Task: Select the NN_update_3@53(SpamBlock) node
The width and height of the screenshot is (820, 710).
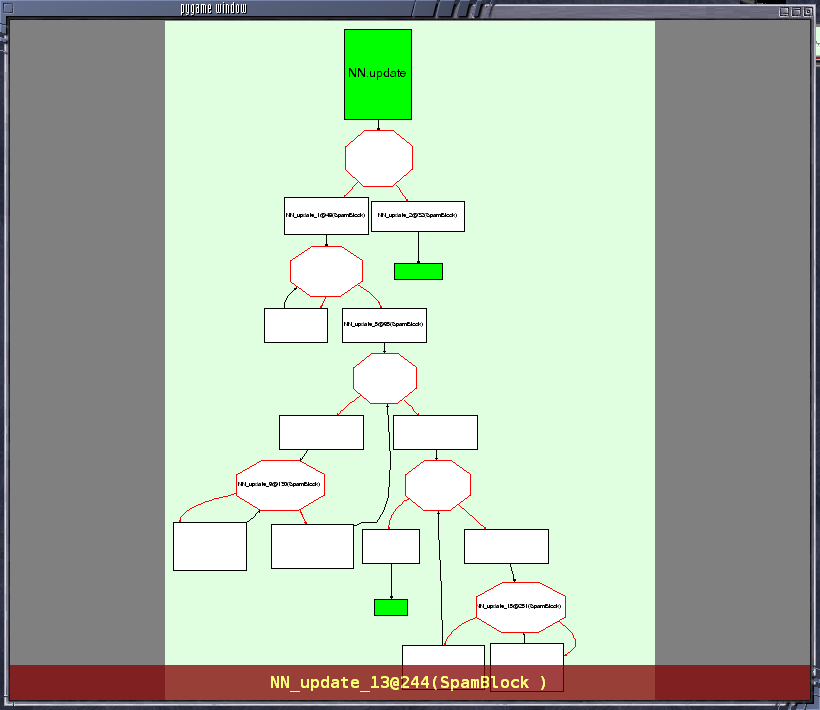Action: (x=418, y=216)
